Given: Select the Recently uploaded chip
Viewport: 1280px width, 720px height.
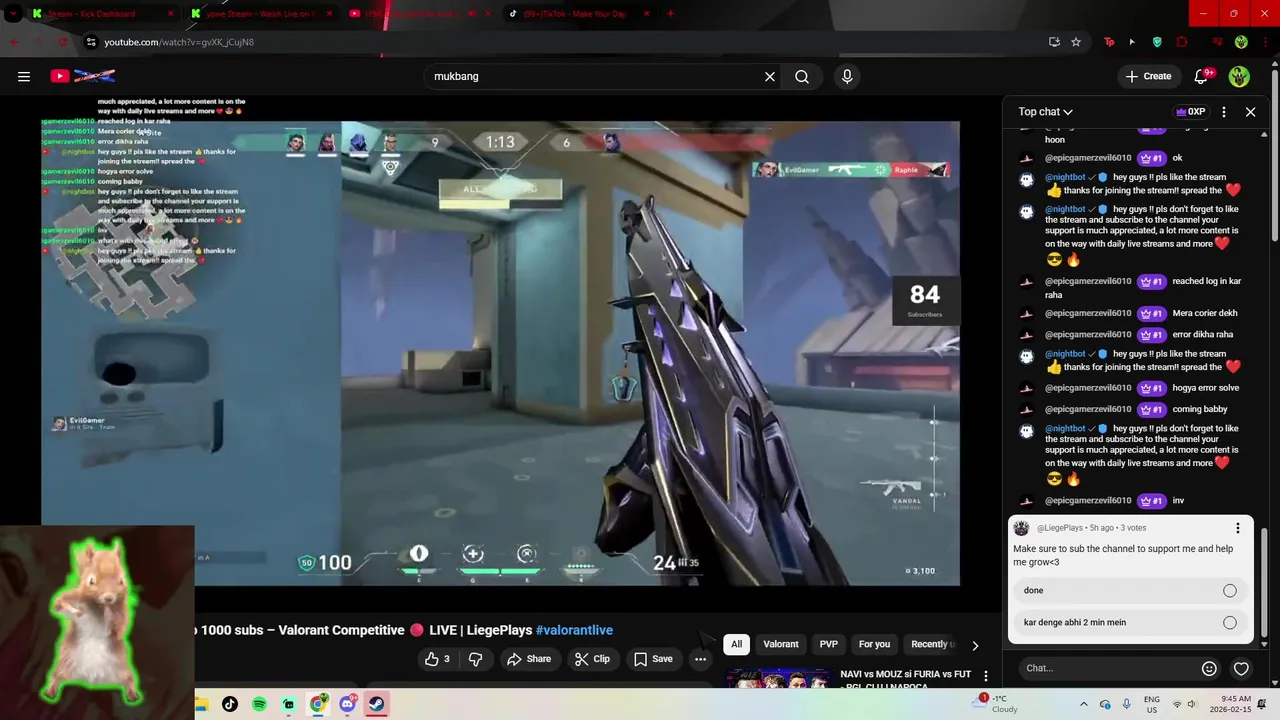Looking at the screenshot, I should coord(931,644).
